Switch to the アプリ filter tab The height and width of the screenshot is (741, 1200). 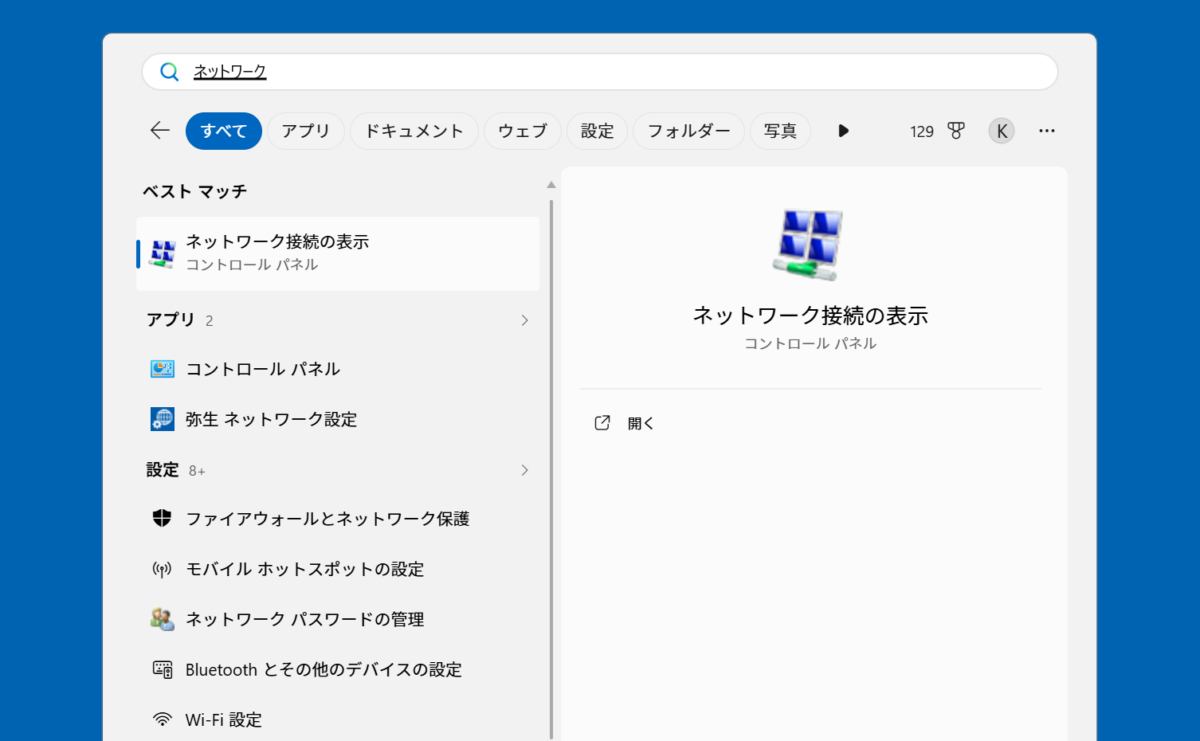click(306, 131)
